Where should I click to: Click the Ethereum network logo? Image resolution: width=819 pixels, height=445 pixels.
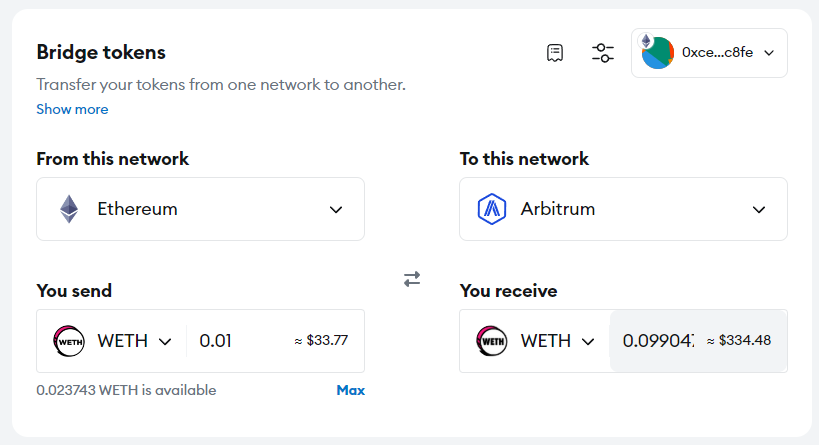point(69,209)
